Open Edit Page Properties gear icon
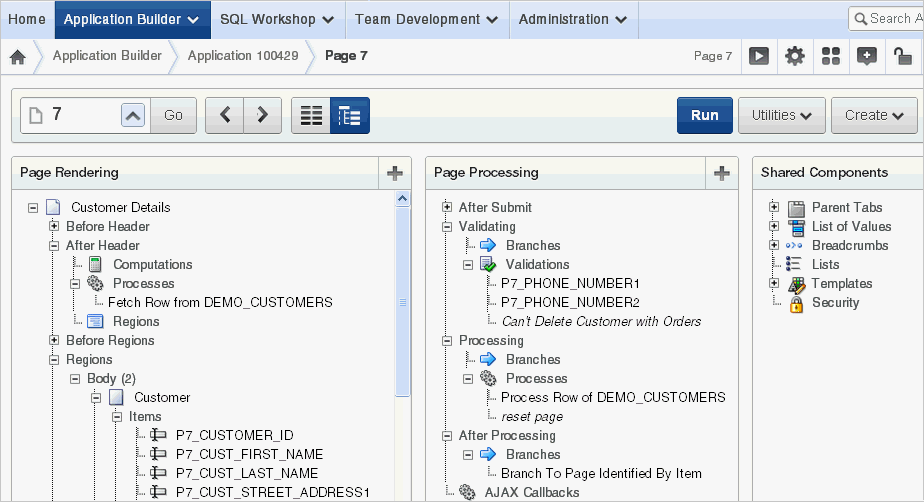 click(794, 56)
